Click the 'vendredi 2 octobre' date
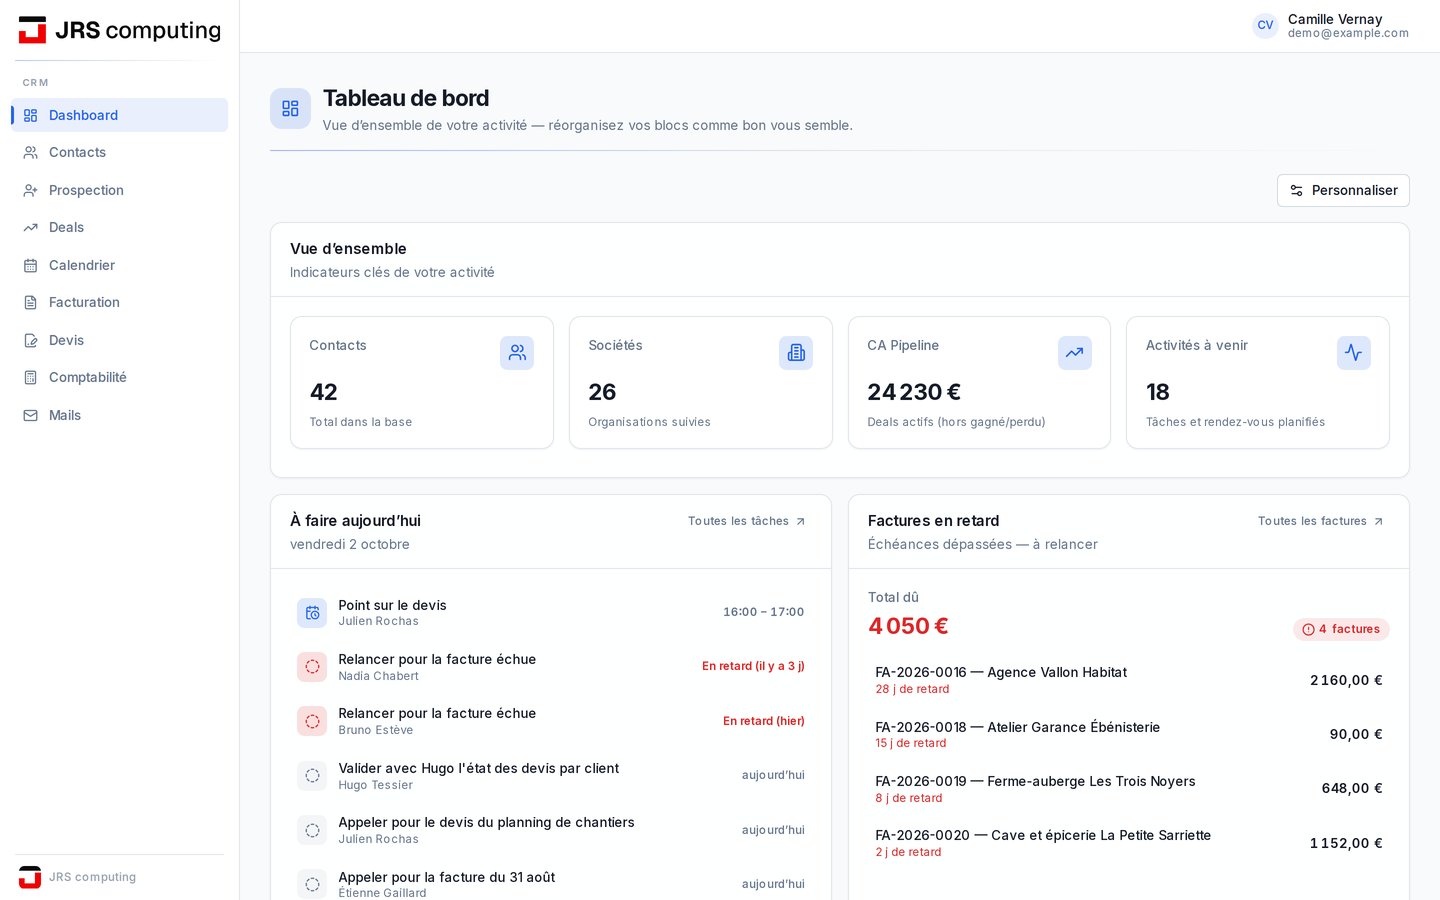1440x900 pixels. point(350,544)
